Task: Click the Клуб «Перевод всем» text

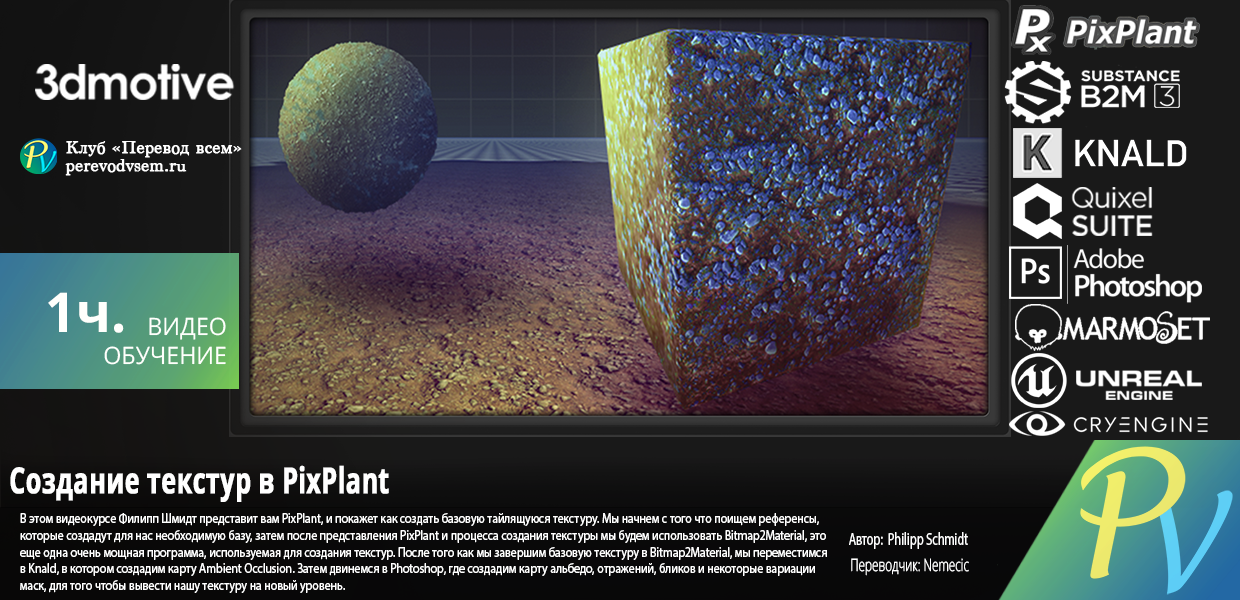Action: click(x=154, y=148)
